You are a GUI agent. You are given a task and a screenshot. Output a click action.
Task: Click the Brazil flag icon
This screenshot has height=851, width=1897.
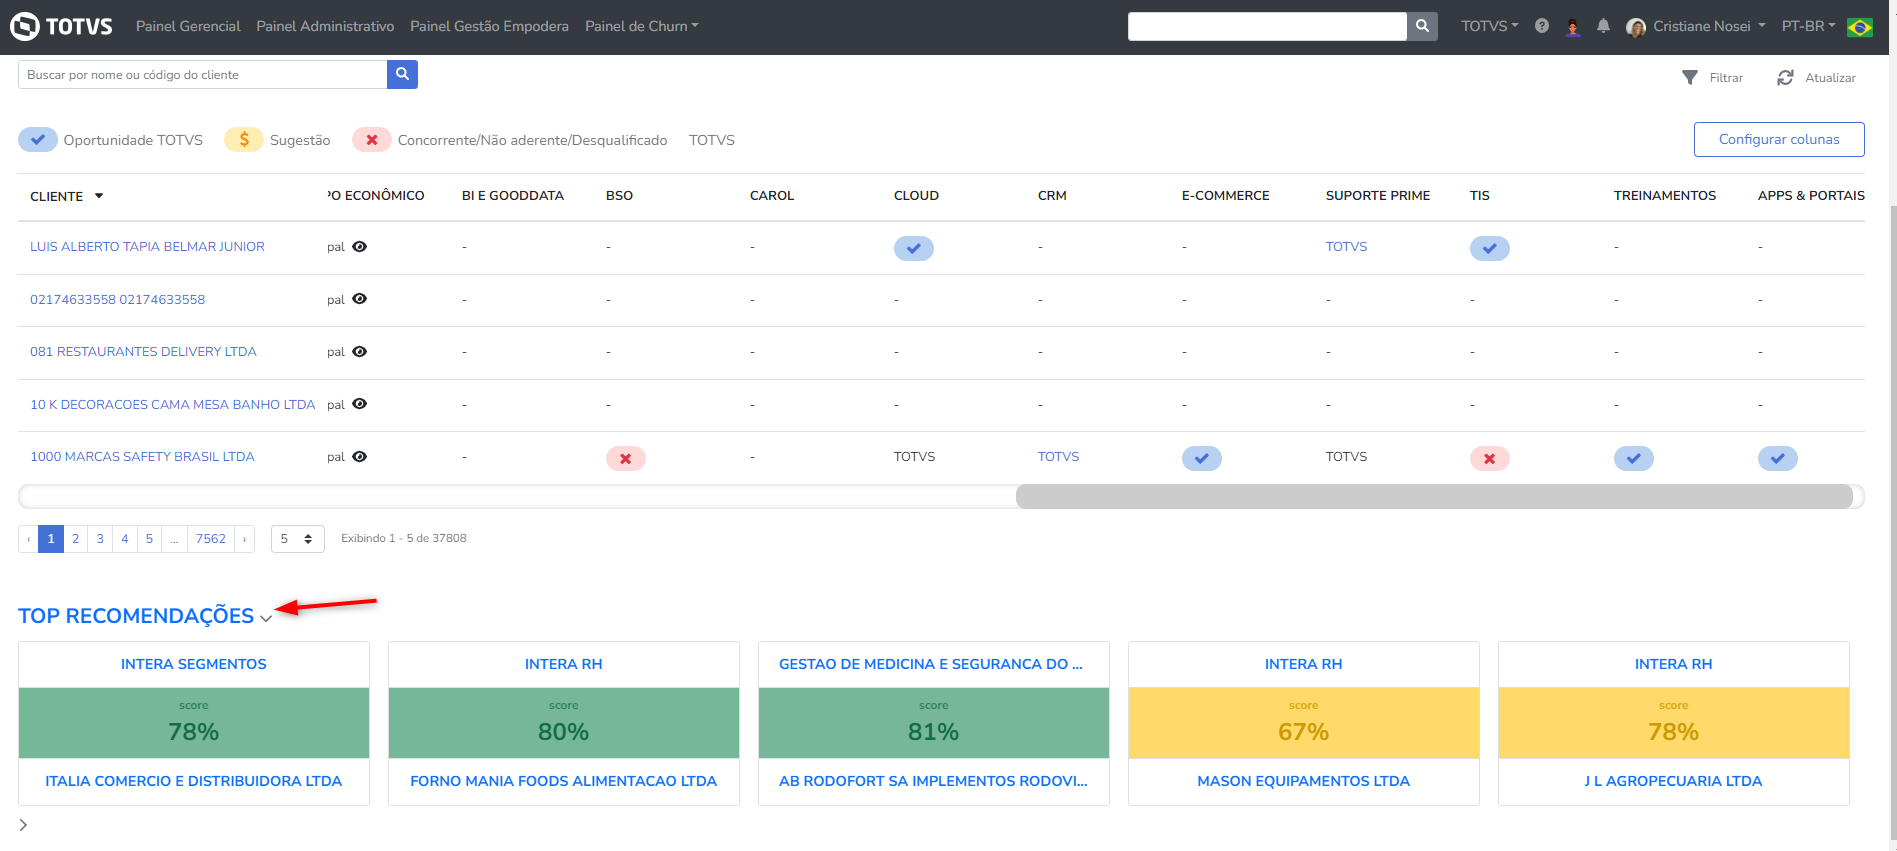(1860, 27)
